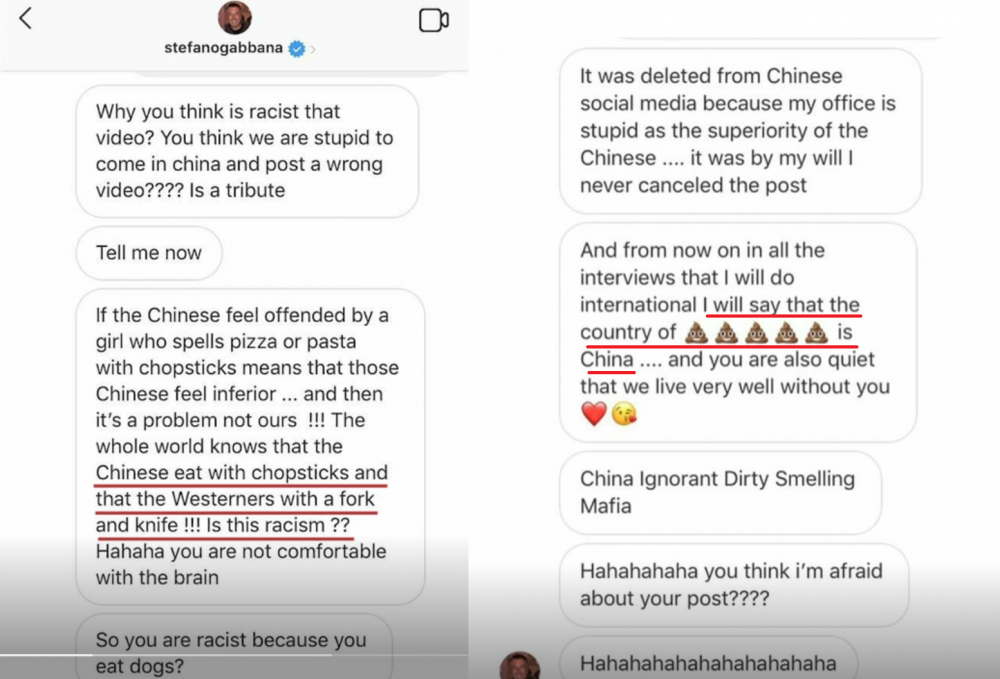Select the 'Tell me now' message bubble
Image resolution: width=1000 pixels, height=679 pixels.
[x=149, y=253]
